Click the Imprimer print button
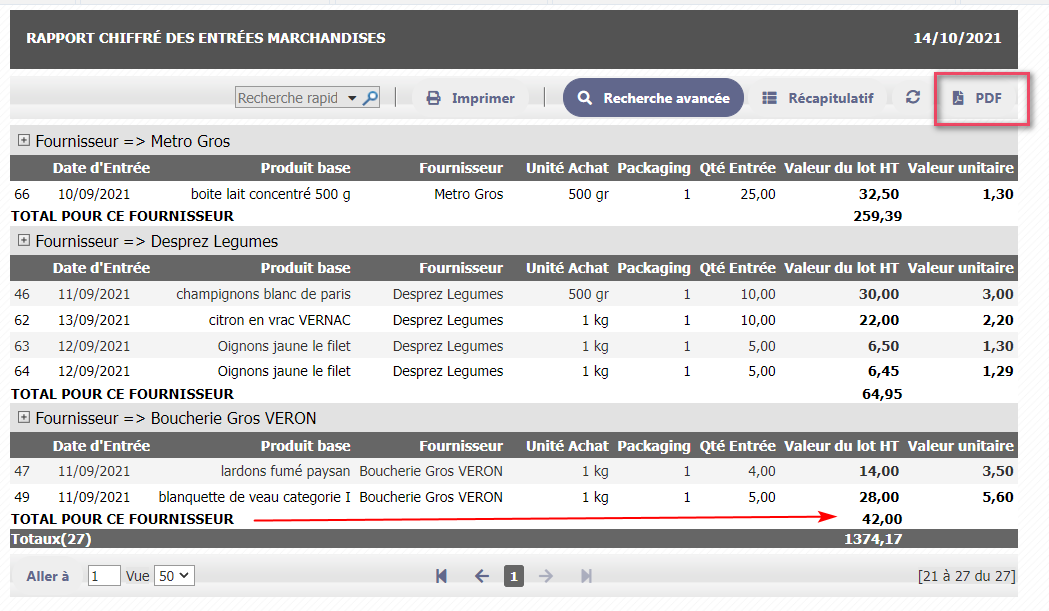Image resolution: width=1049 pixels, height=611 pixels. point(470,98)
